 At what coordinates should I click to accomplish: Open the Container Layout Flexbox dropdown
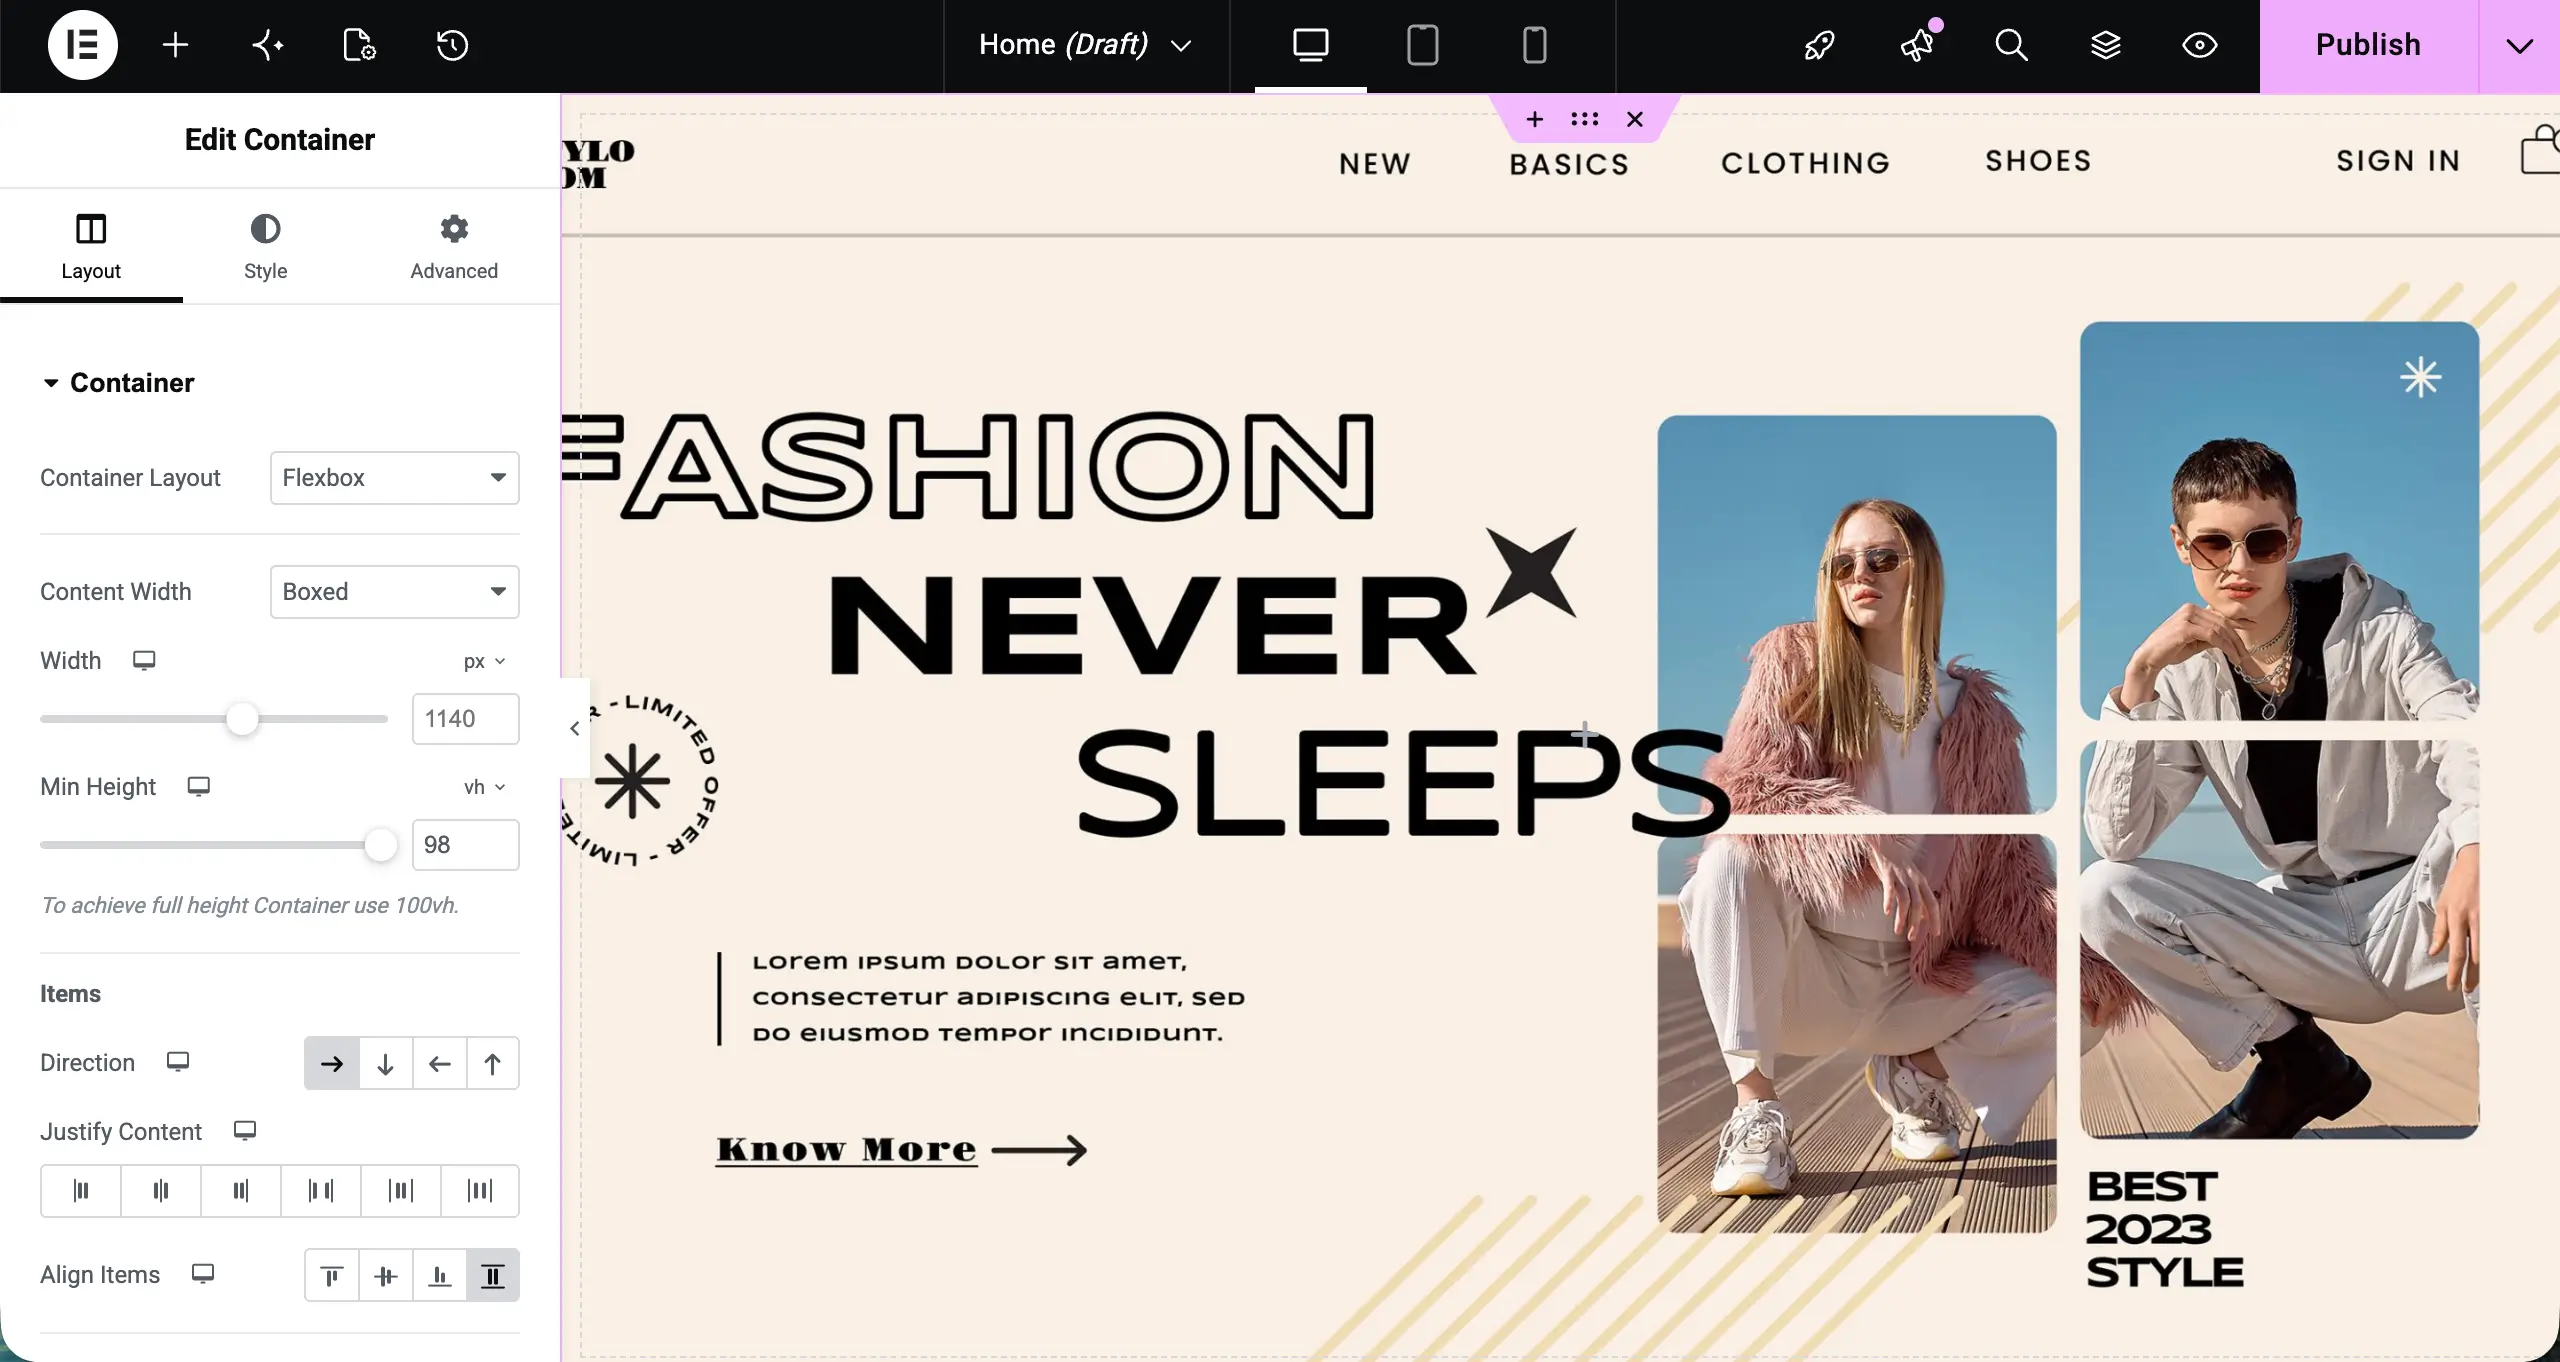(394, 478)
